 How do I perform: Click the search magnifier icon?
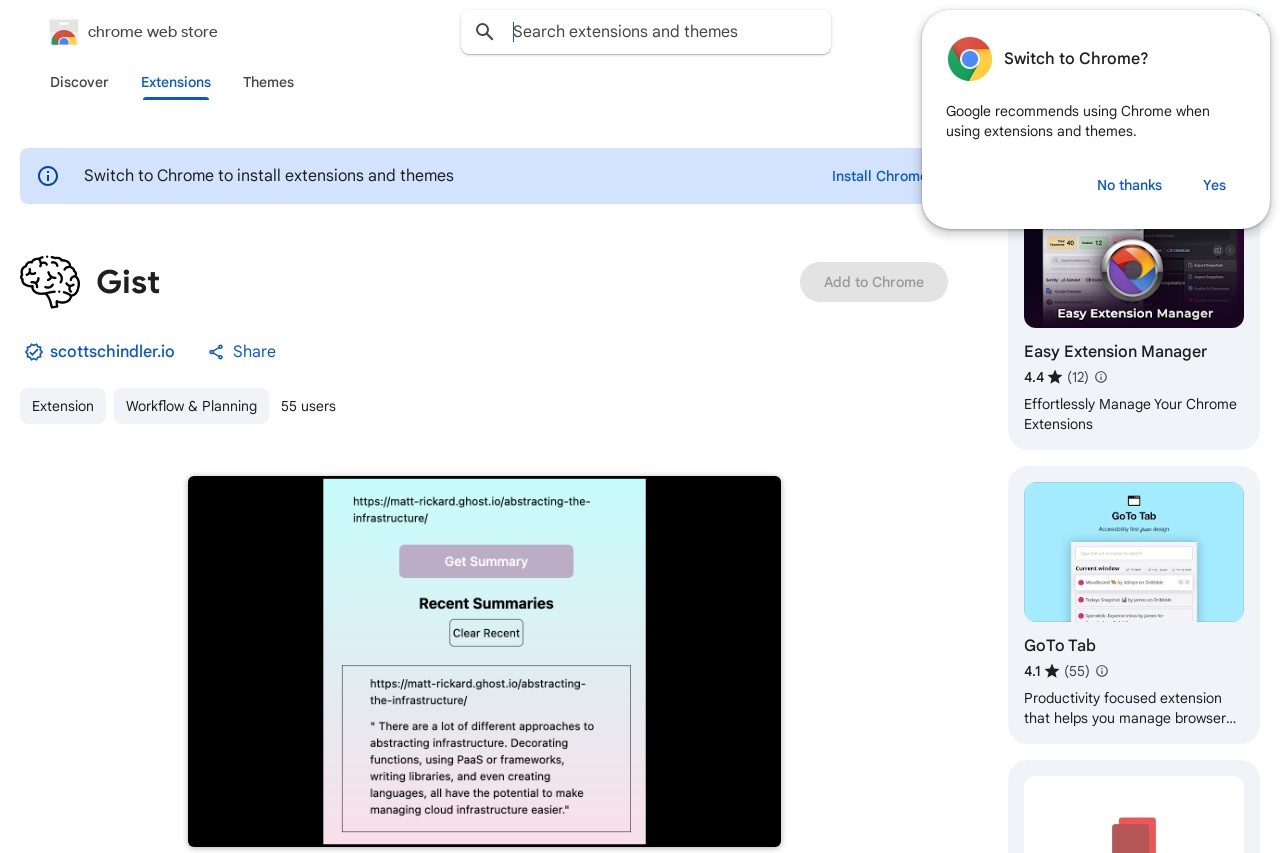[485, 32]
